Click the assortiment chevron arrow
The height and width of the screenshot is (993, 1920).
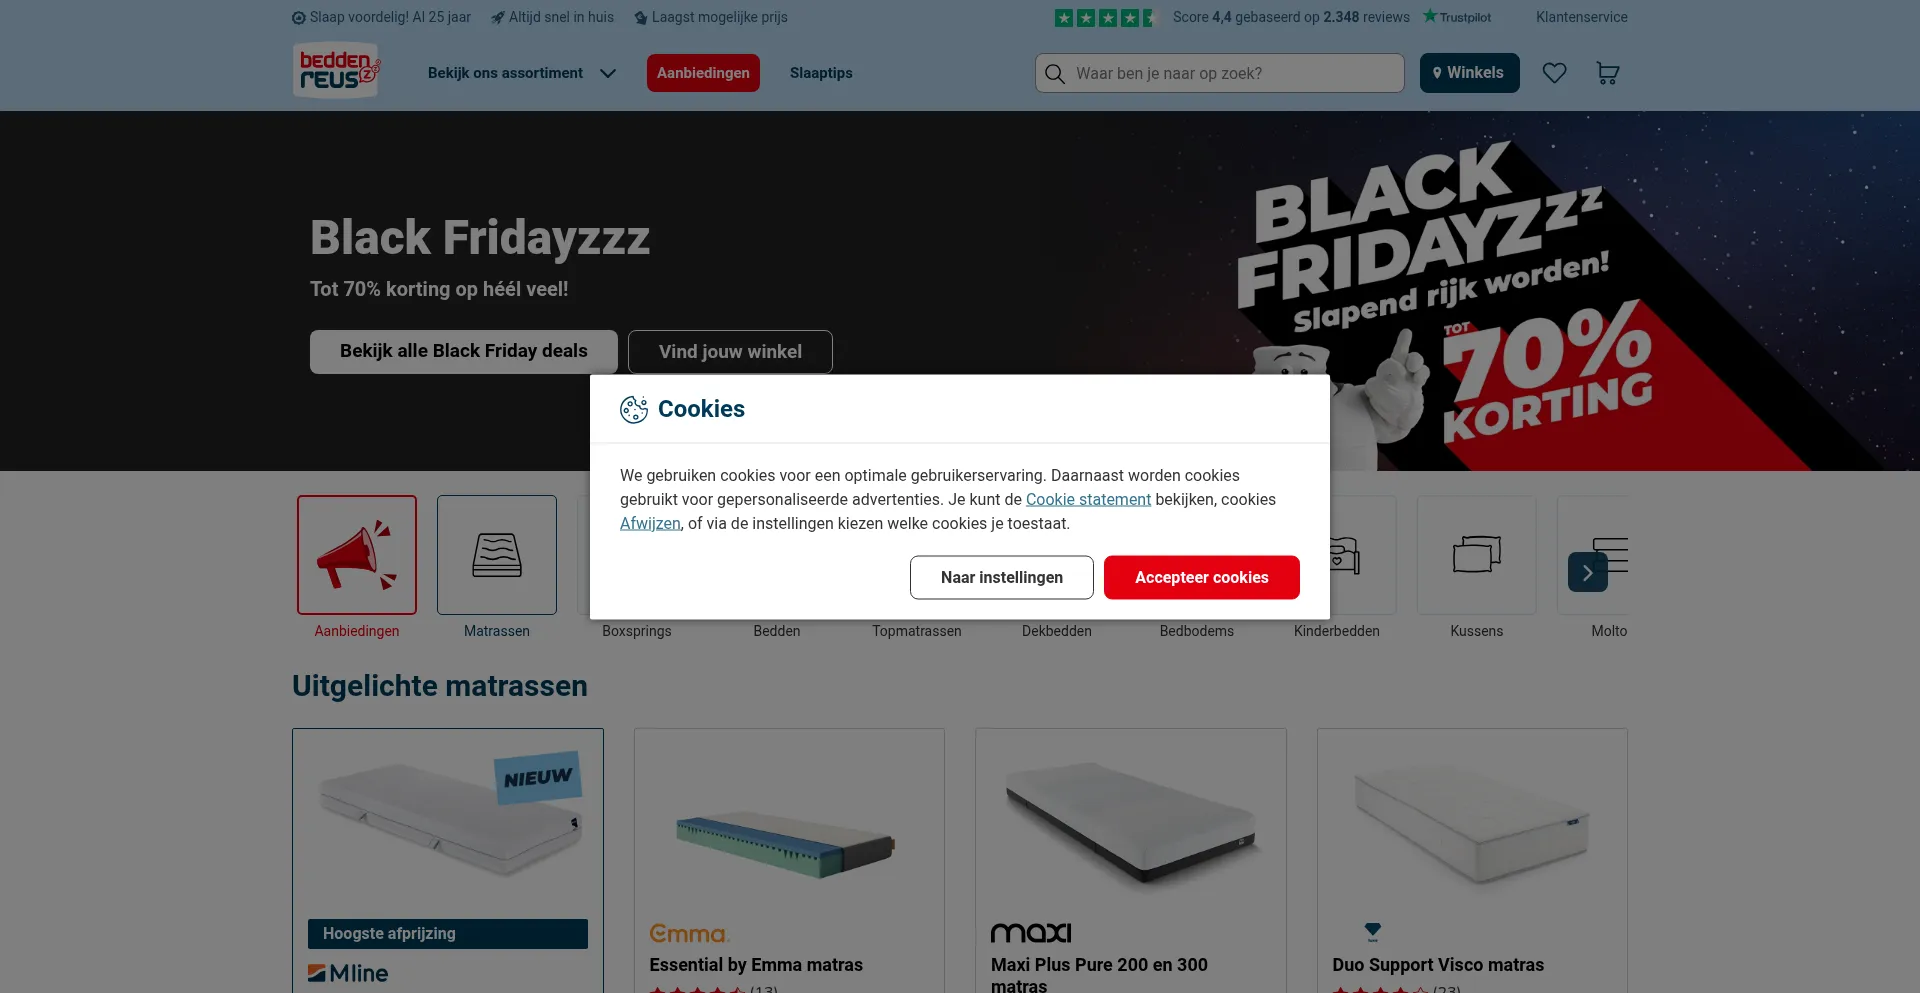coord(608,73)
